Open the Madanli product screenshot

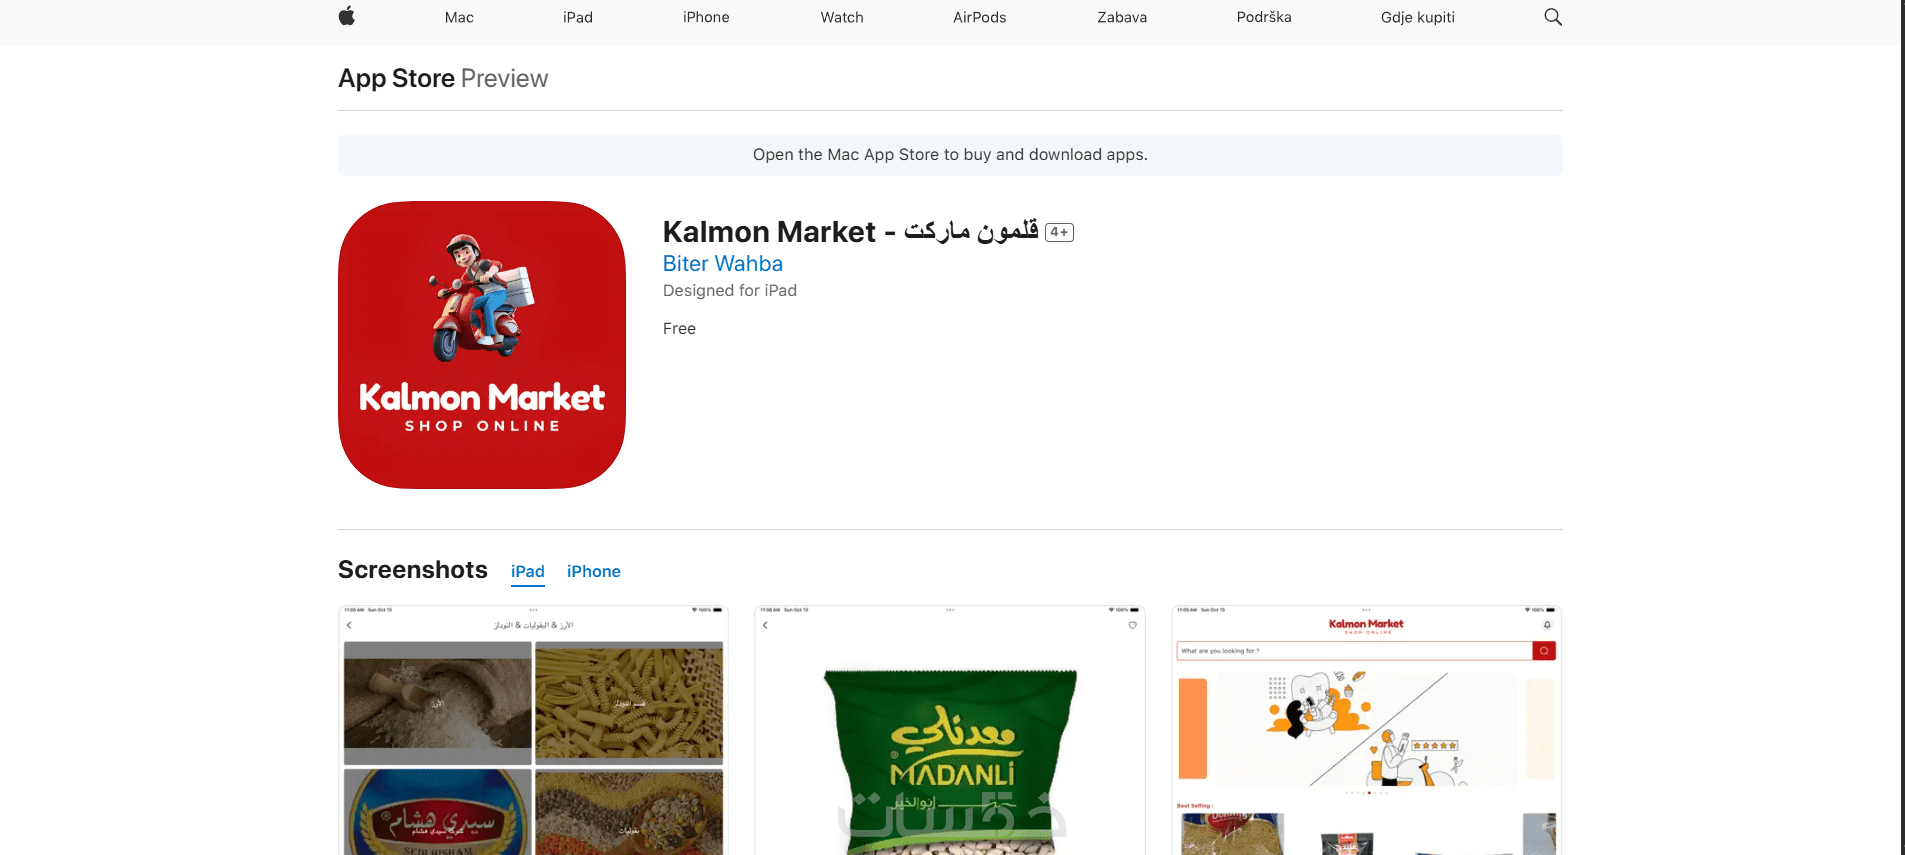(950, 730)
